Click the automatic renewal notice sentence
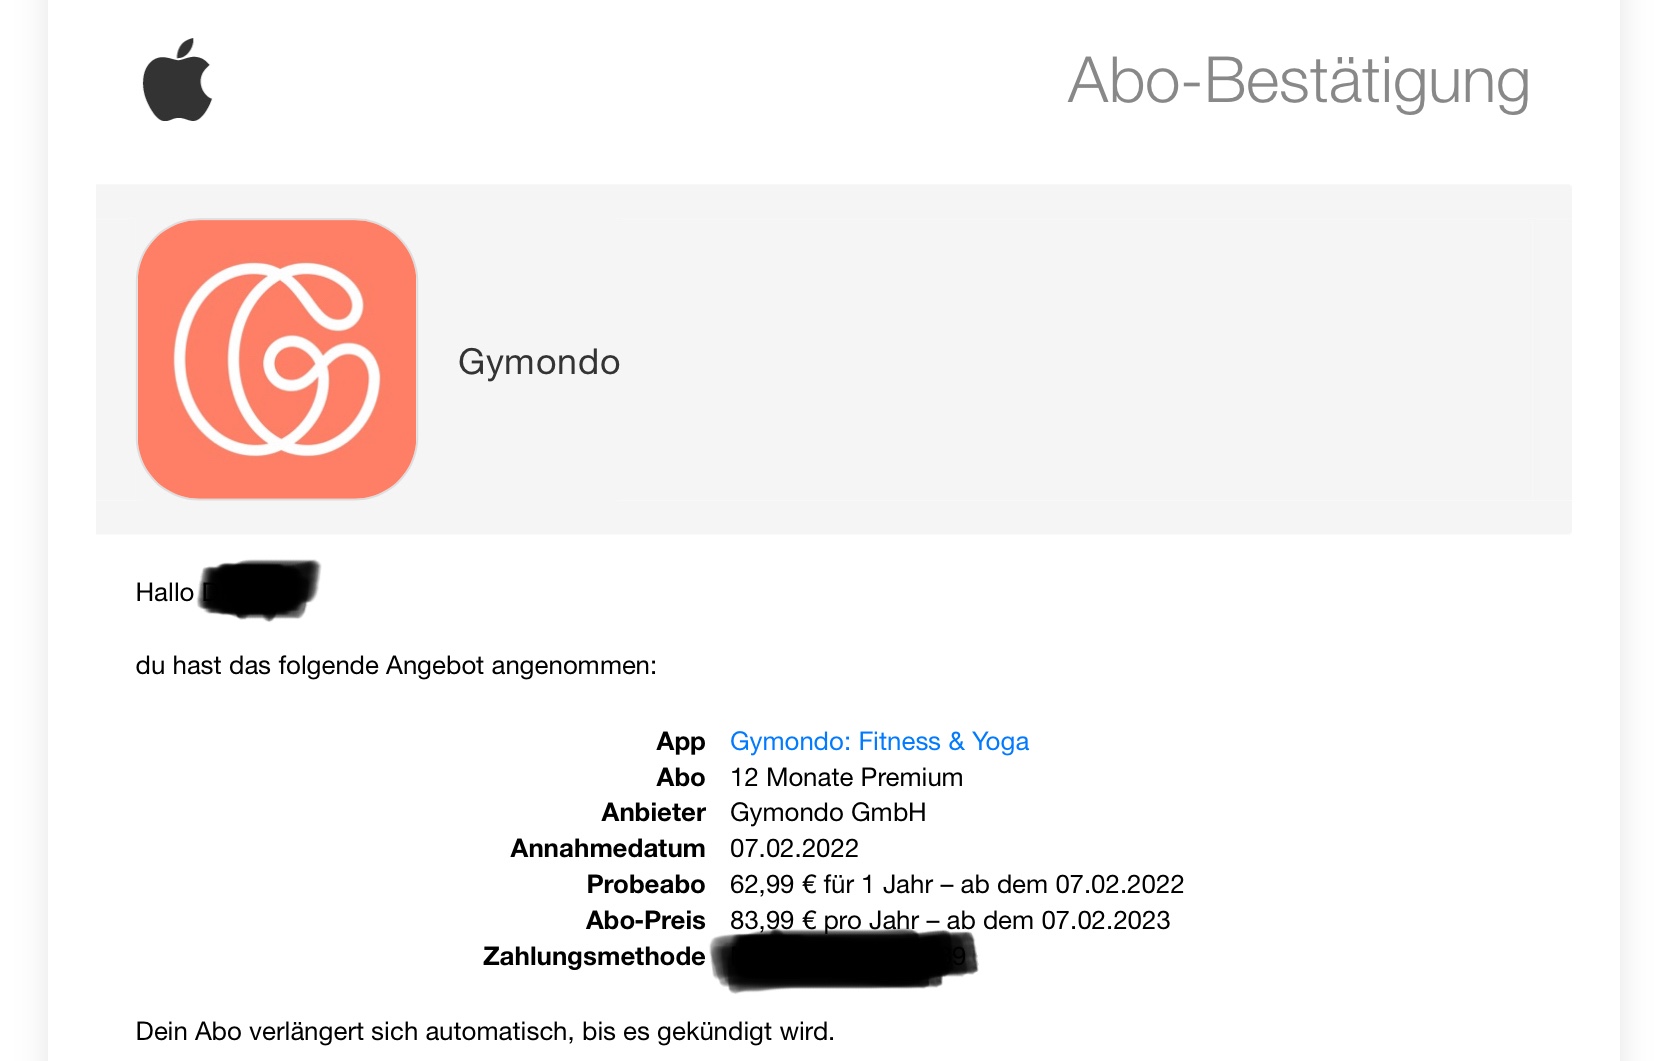Viewport: 1668px width, 1061px height. coord(485,1031)
